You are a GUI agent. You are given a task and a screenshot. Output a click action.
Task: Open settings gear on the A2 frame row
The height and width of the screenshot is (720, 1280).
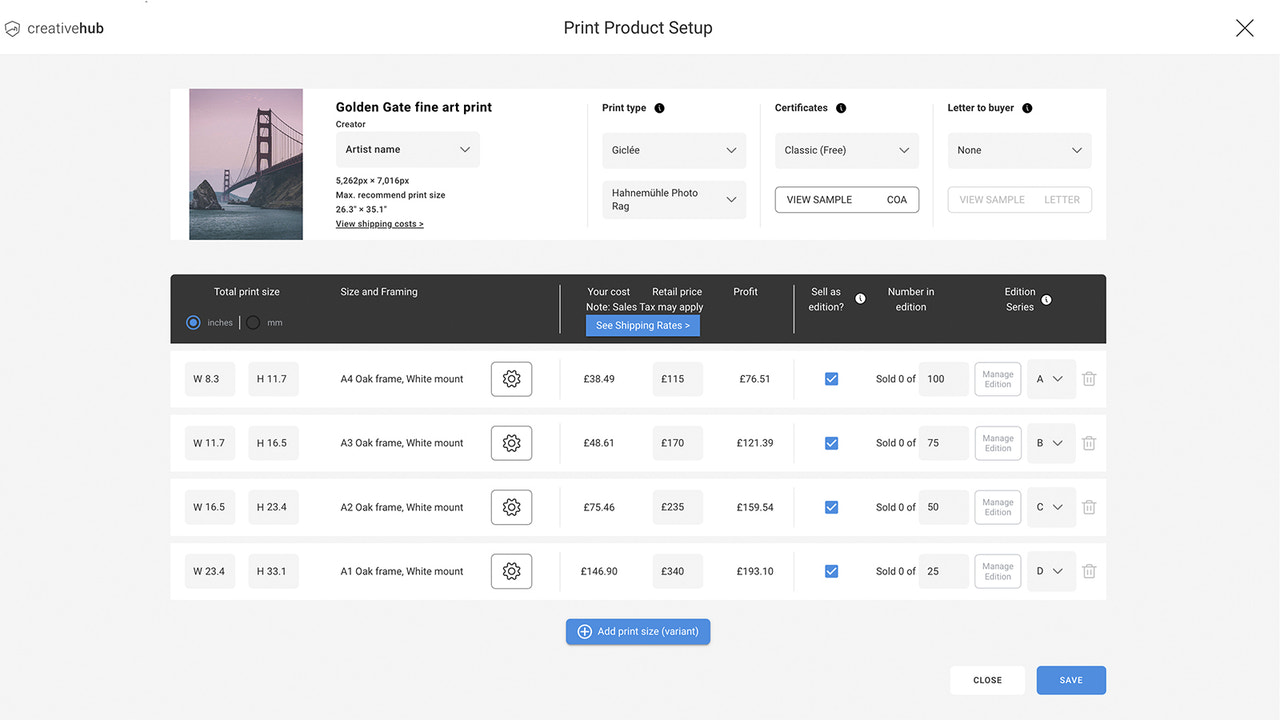tap(511, 507)
